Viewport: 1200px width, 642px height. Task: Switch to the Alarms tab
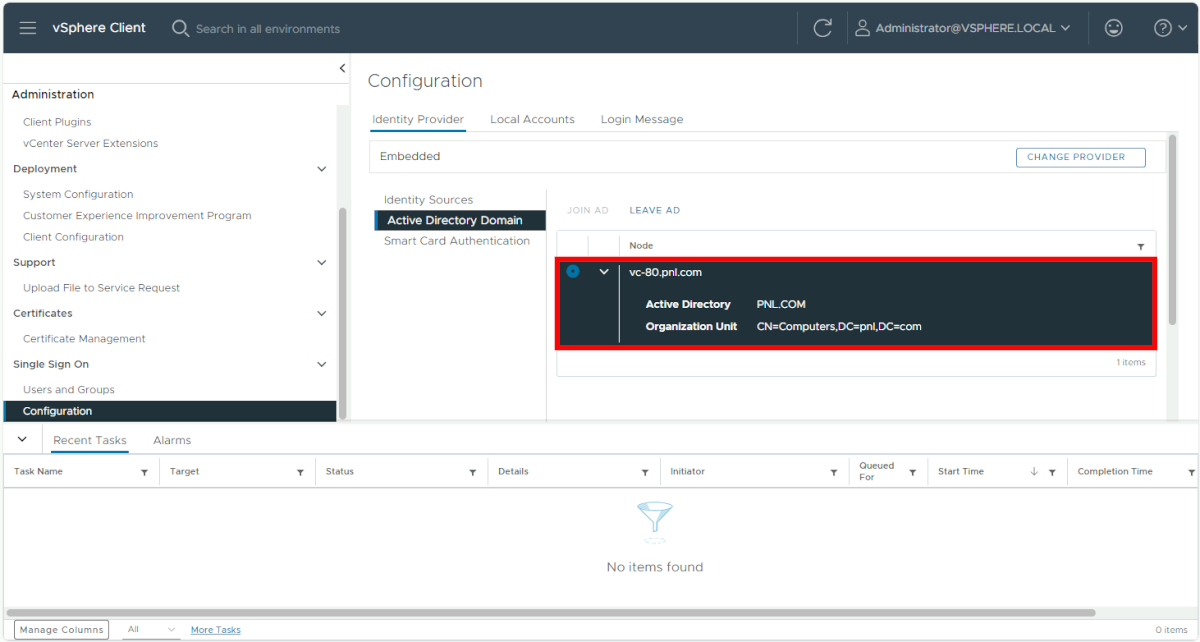coord(172,440)
